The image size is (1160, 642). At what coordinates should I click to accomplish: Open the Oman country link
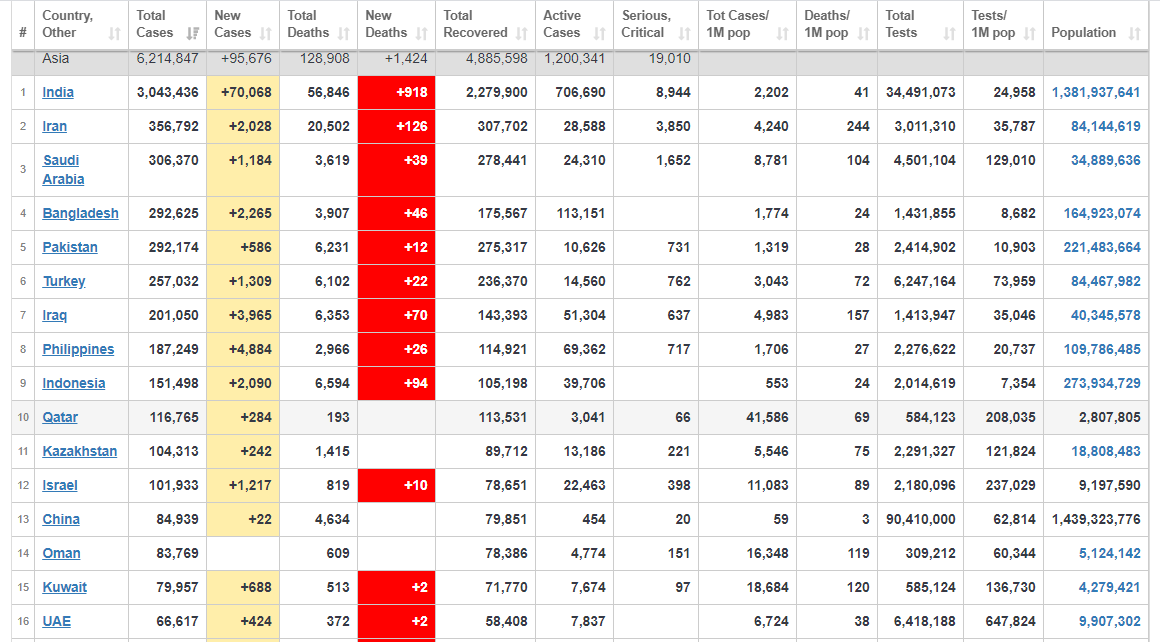click(61, 554)
